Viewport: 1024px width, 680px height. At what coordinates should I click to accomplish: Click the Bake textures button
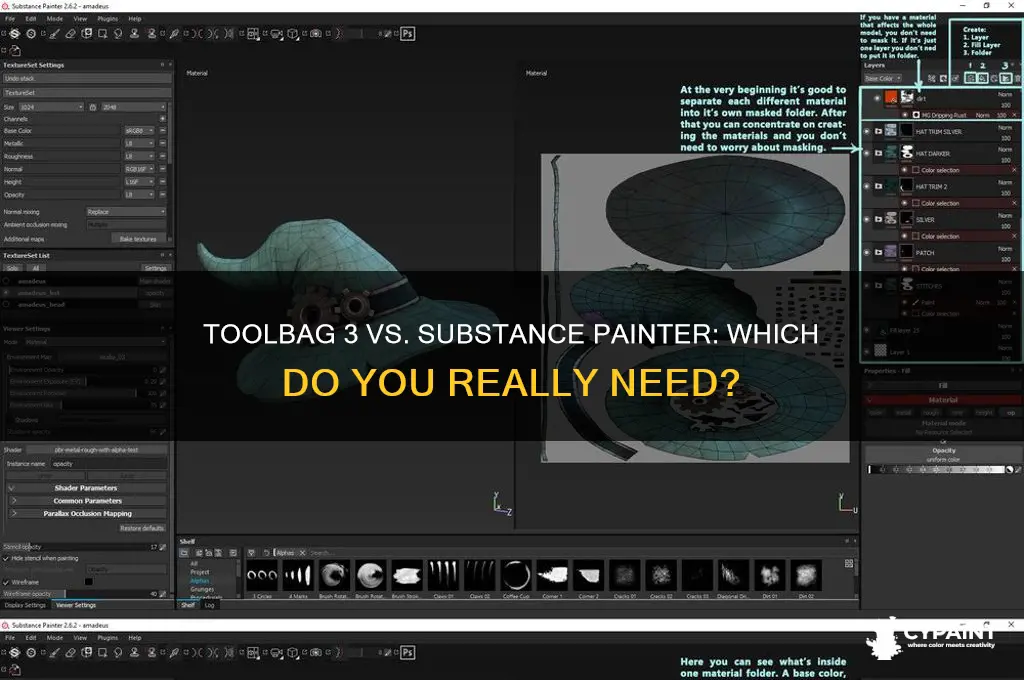138,239
